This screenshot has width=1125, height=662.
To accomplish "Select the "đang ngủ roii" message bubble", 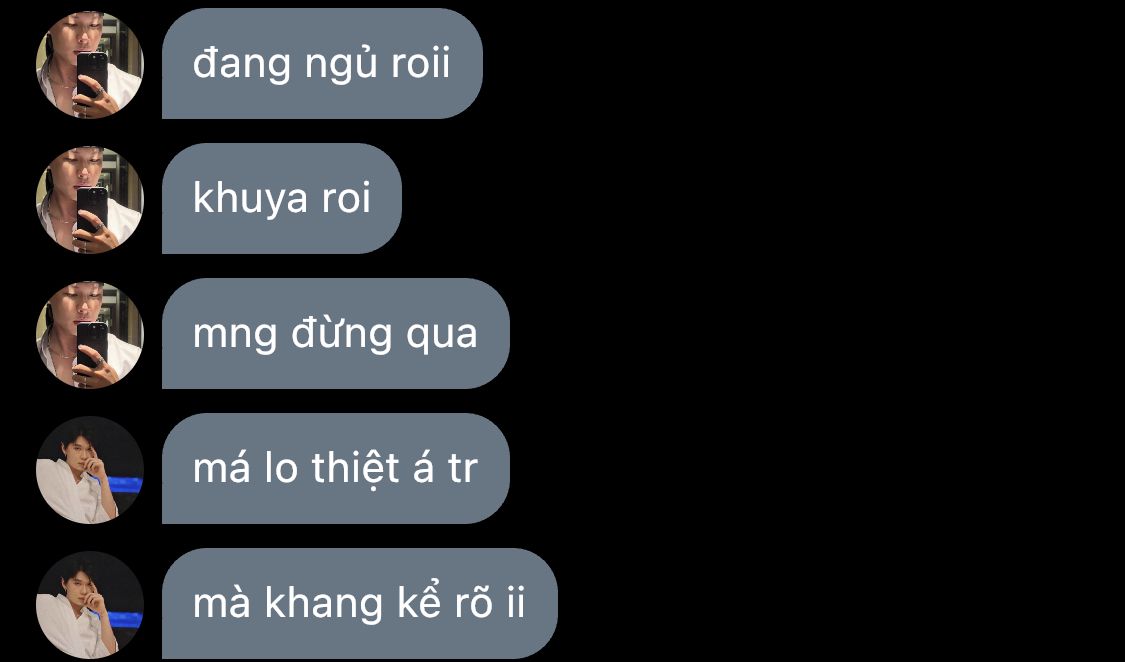I will 322,63.
